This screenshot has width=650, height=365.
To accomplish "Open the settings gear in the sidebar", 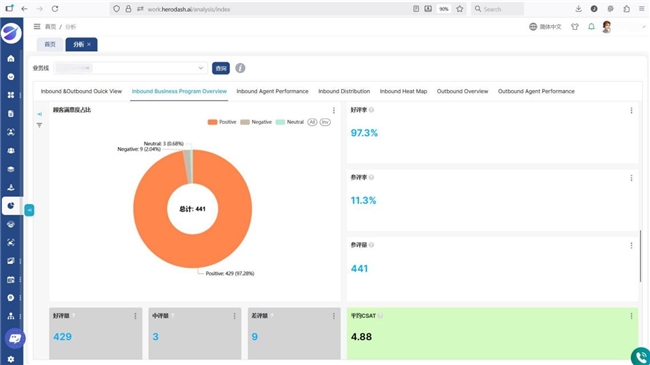I will (x=11, y=359).
